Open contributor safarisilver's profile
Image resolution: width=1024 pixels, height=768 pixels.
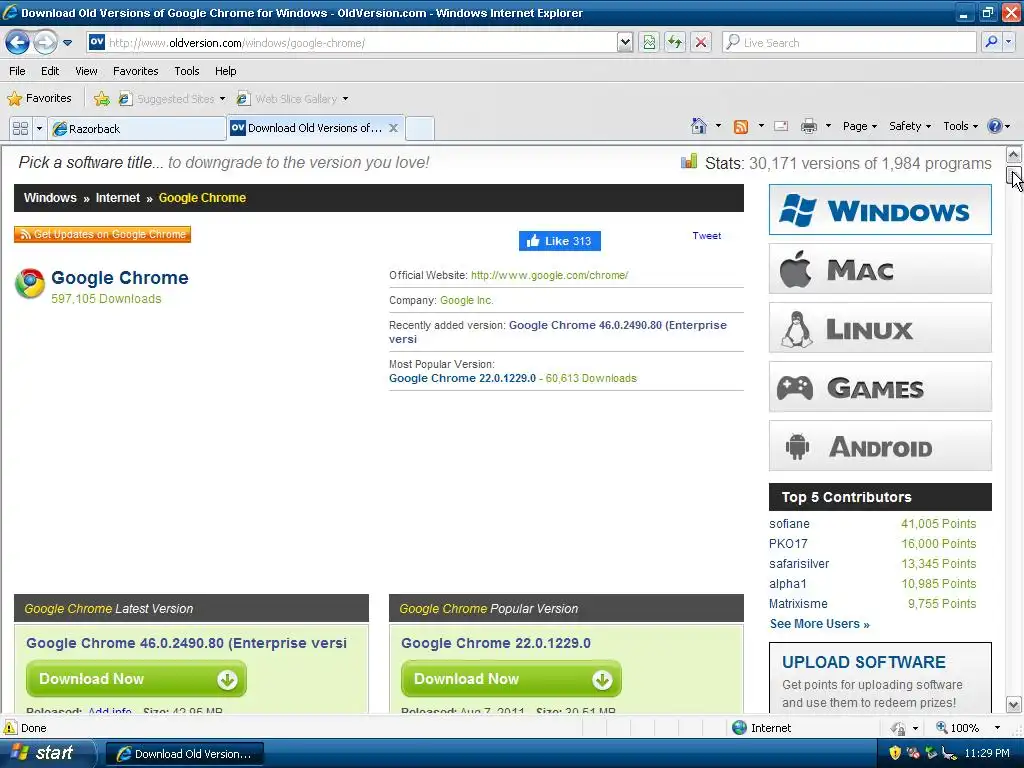(x=799, y=564)
